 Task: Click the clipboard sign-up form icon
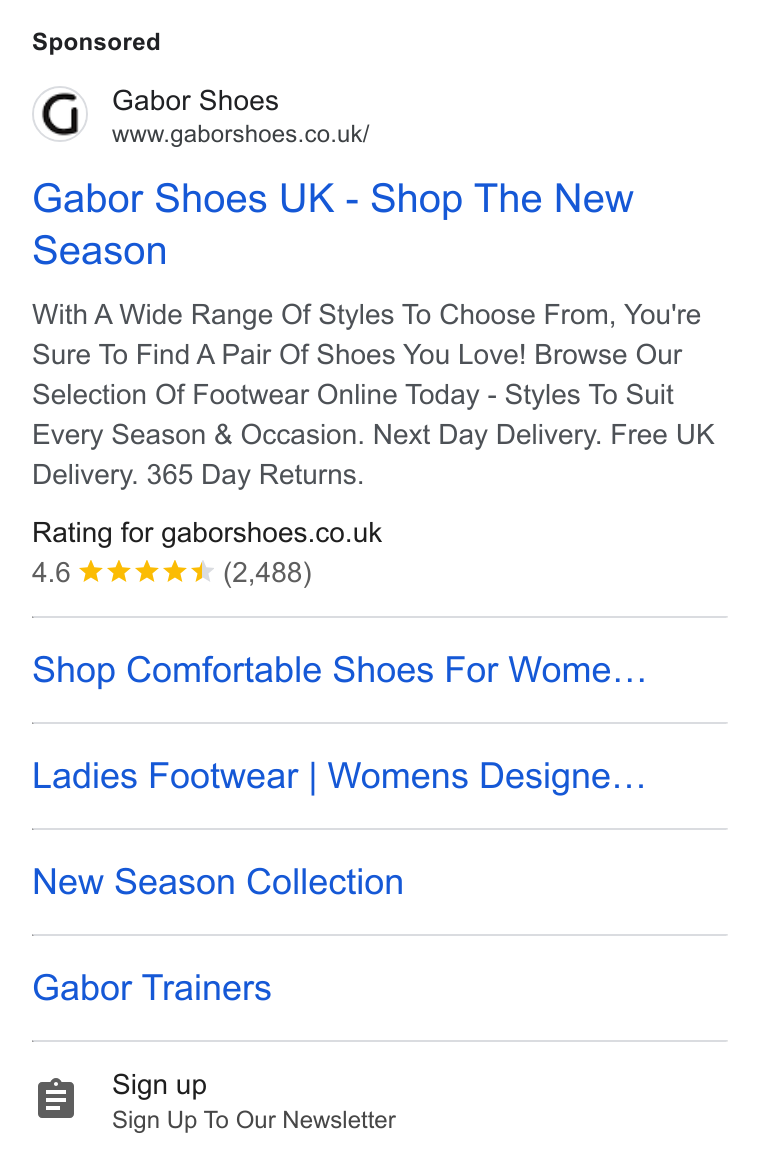[56, 1100]
